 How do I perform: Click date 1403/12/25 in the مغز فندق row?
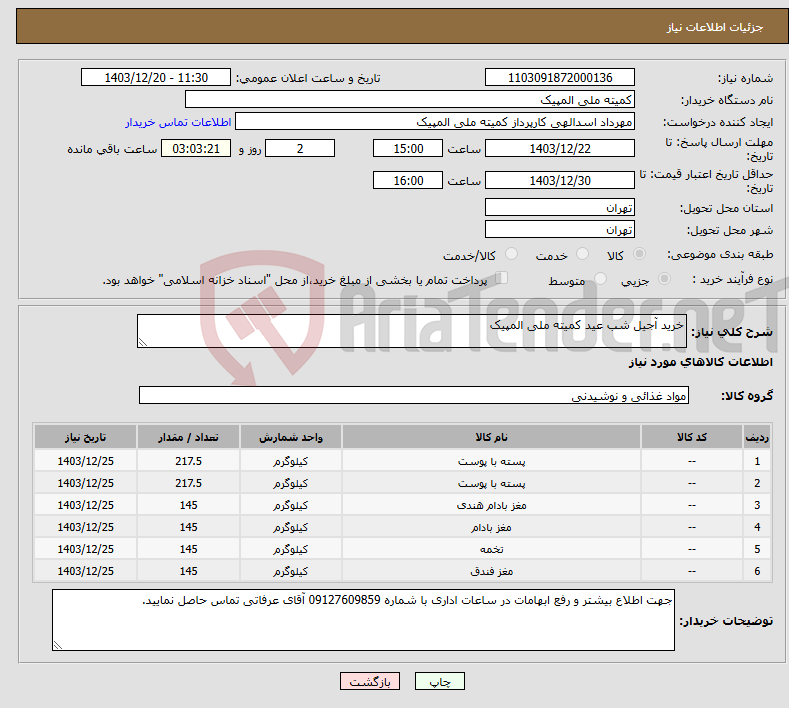[x=86, y=571]
